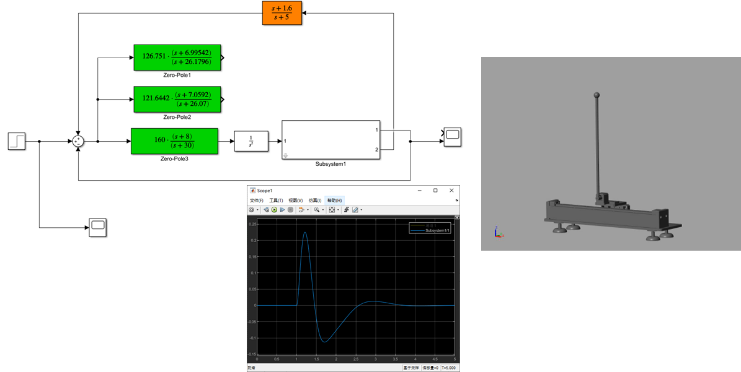Image resolution: width=741 pixels, height=372 pixels.
Task: Select the orange s+1.6 over s+5 block
Action: click(282, 13)
